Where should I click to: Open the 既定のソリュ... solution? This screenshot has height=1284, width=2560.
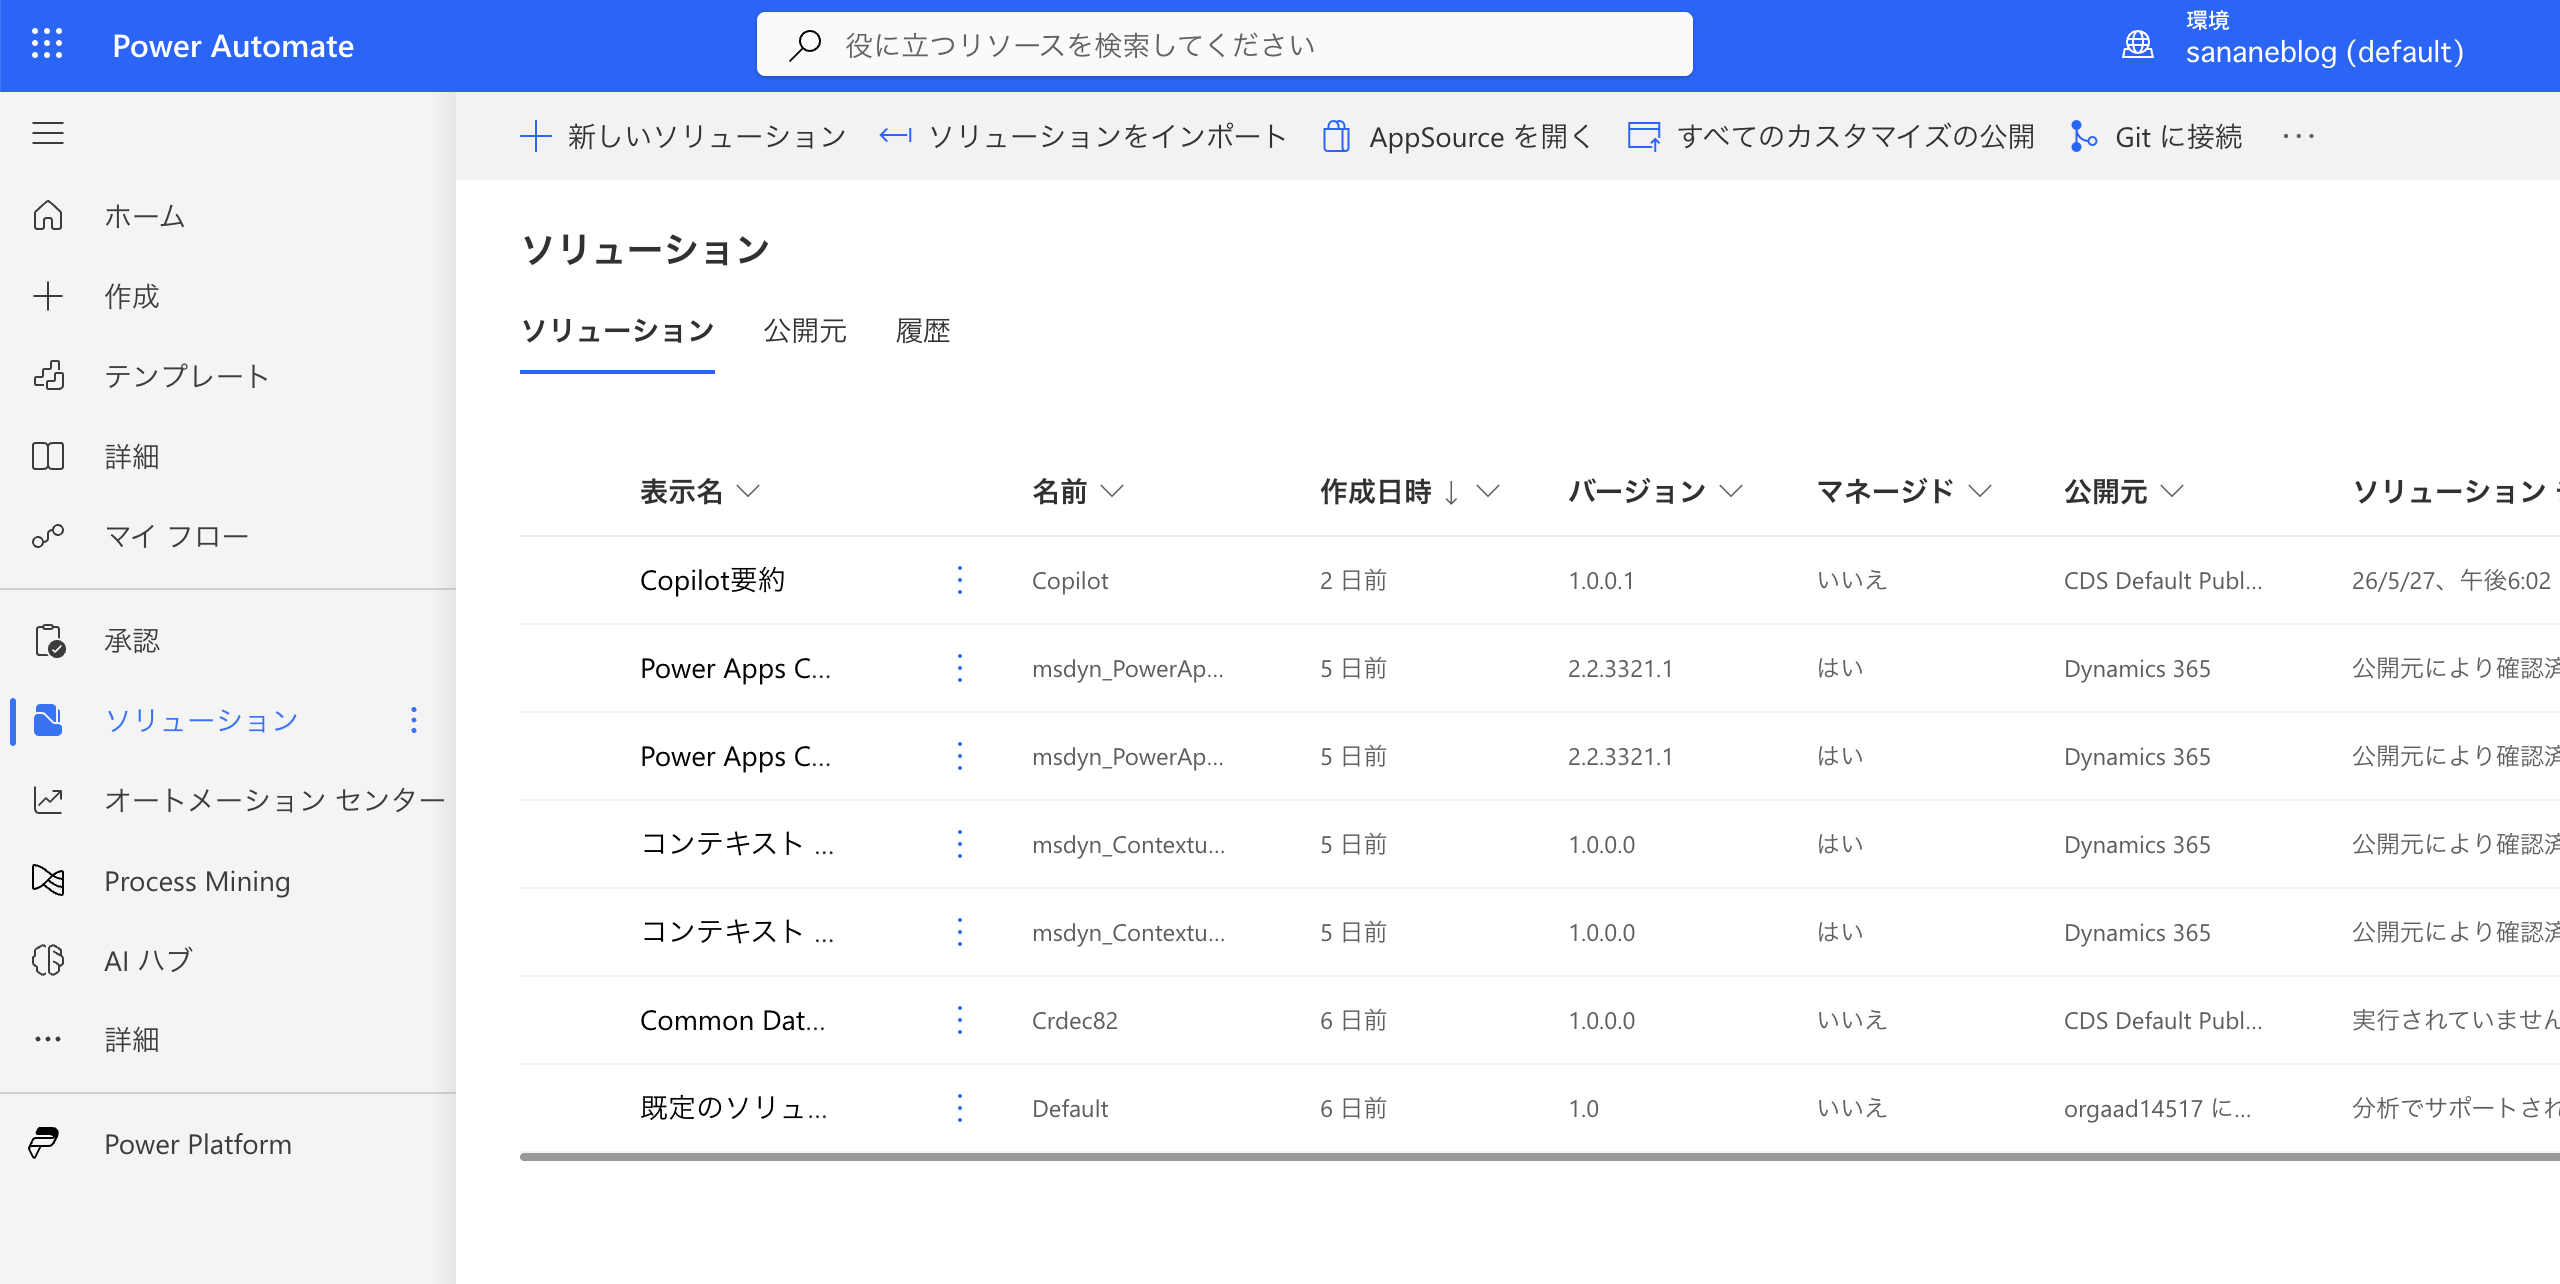tap(734, 1108)
